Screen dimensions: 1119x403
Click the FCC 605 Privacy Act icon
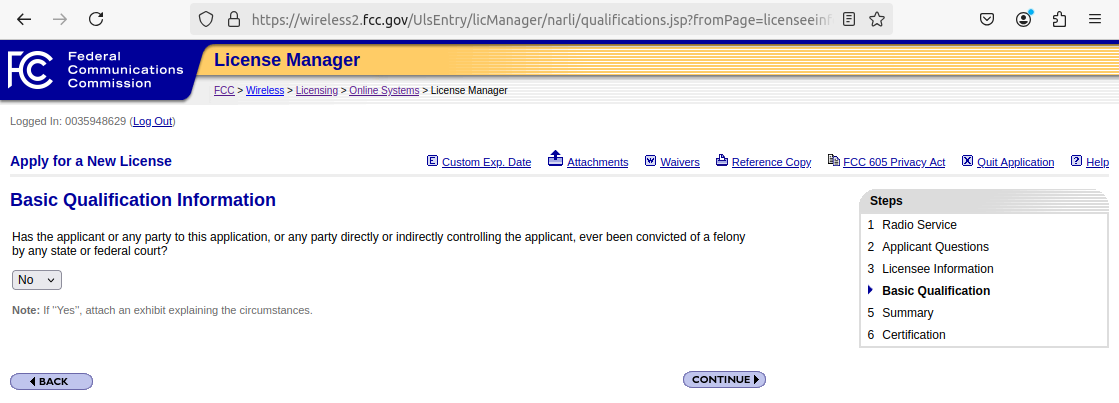pyautogui.click(x=833, y=161)
